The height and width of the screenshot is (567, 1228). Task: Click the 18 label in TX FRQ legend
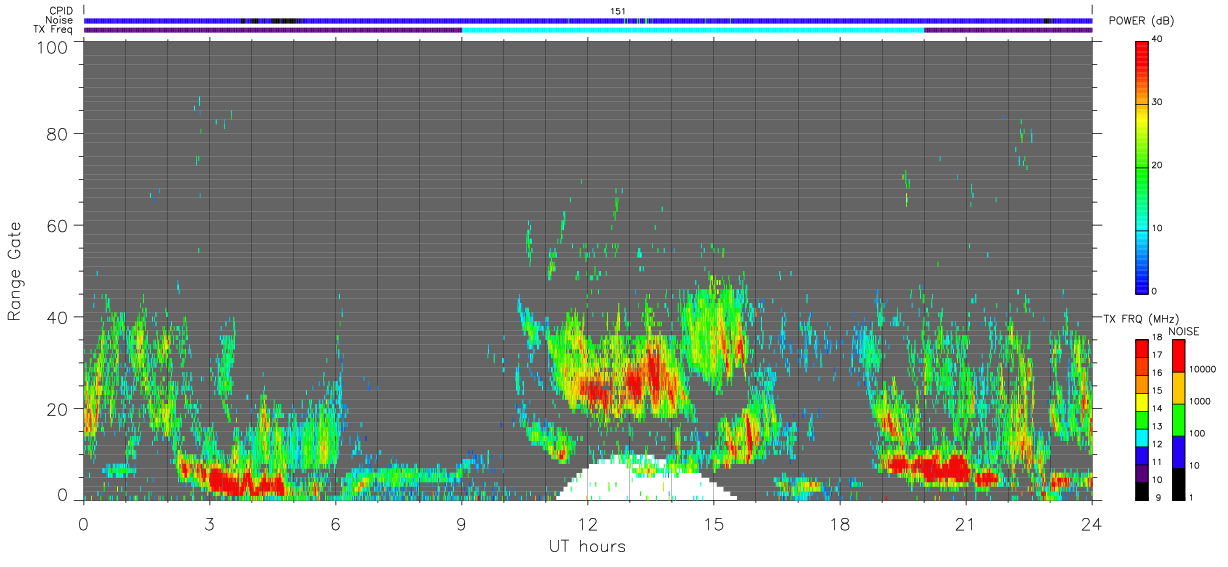(1157, 338)
